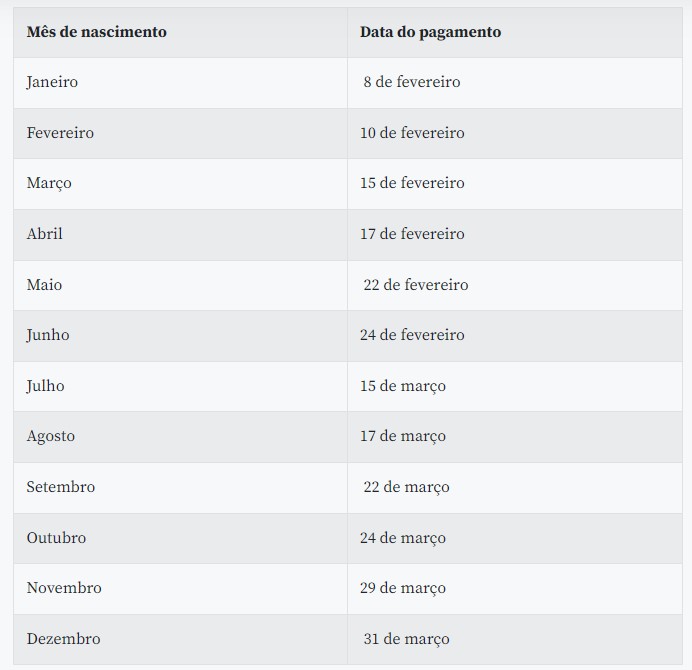692x670 pixels.
Task: Select the Novembro birth month cell
Action: pos(64,588)
